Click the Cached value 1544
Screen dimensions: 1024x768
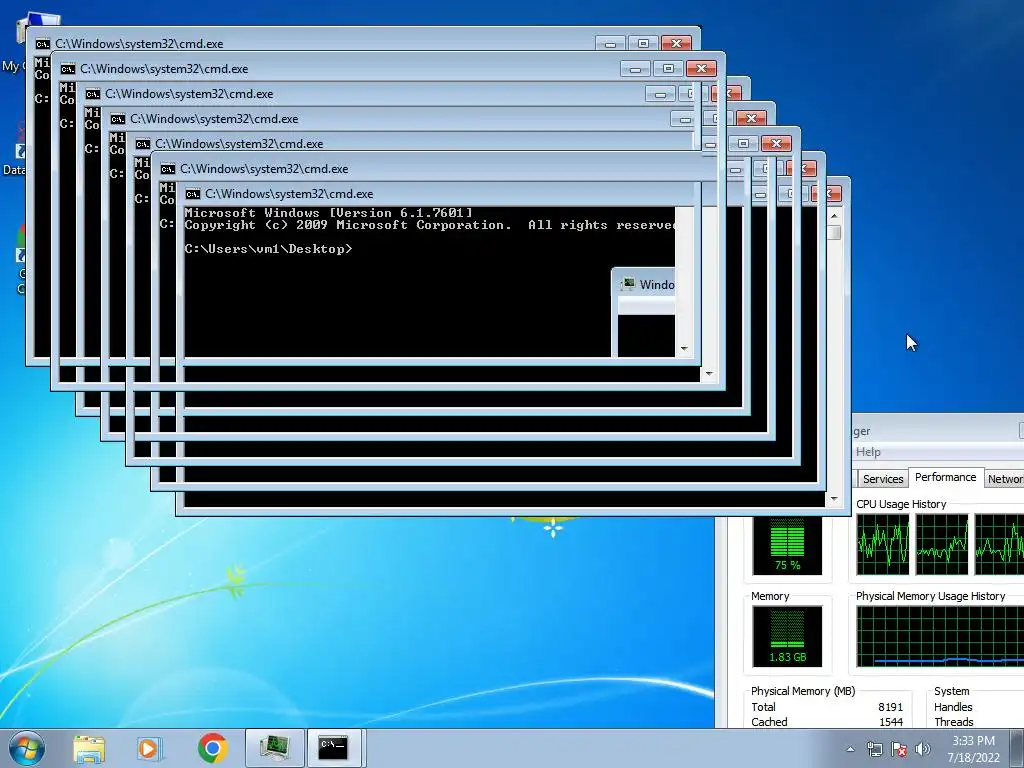click(x=891, y=722)
